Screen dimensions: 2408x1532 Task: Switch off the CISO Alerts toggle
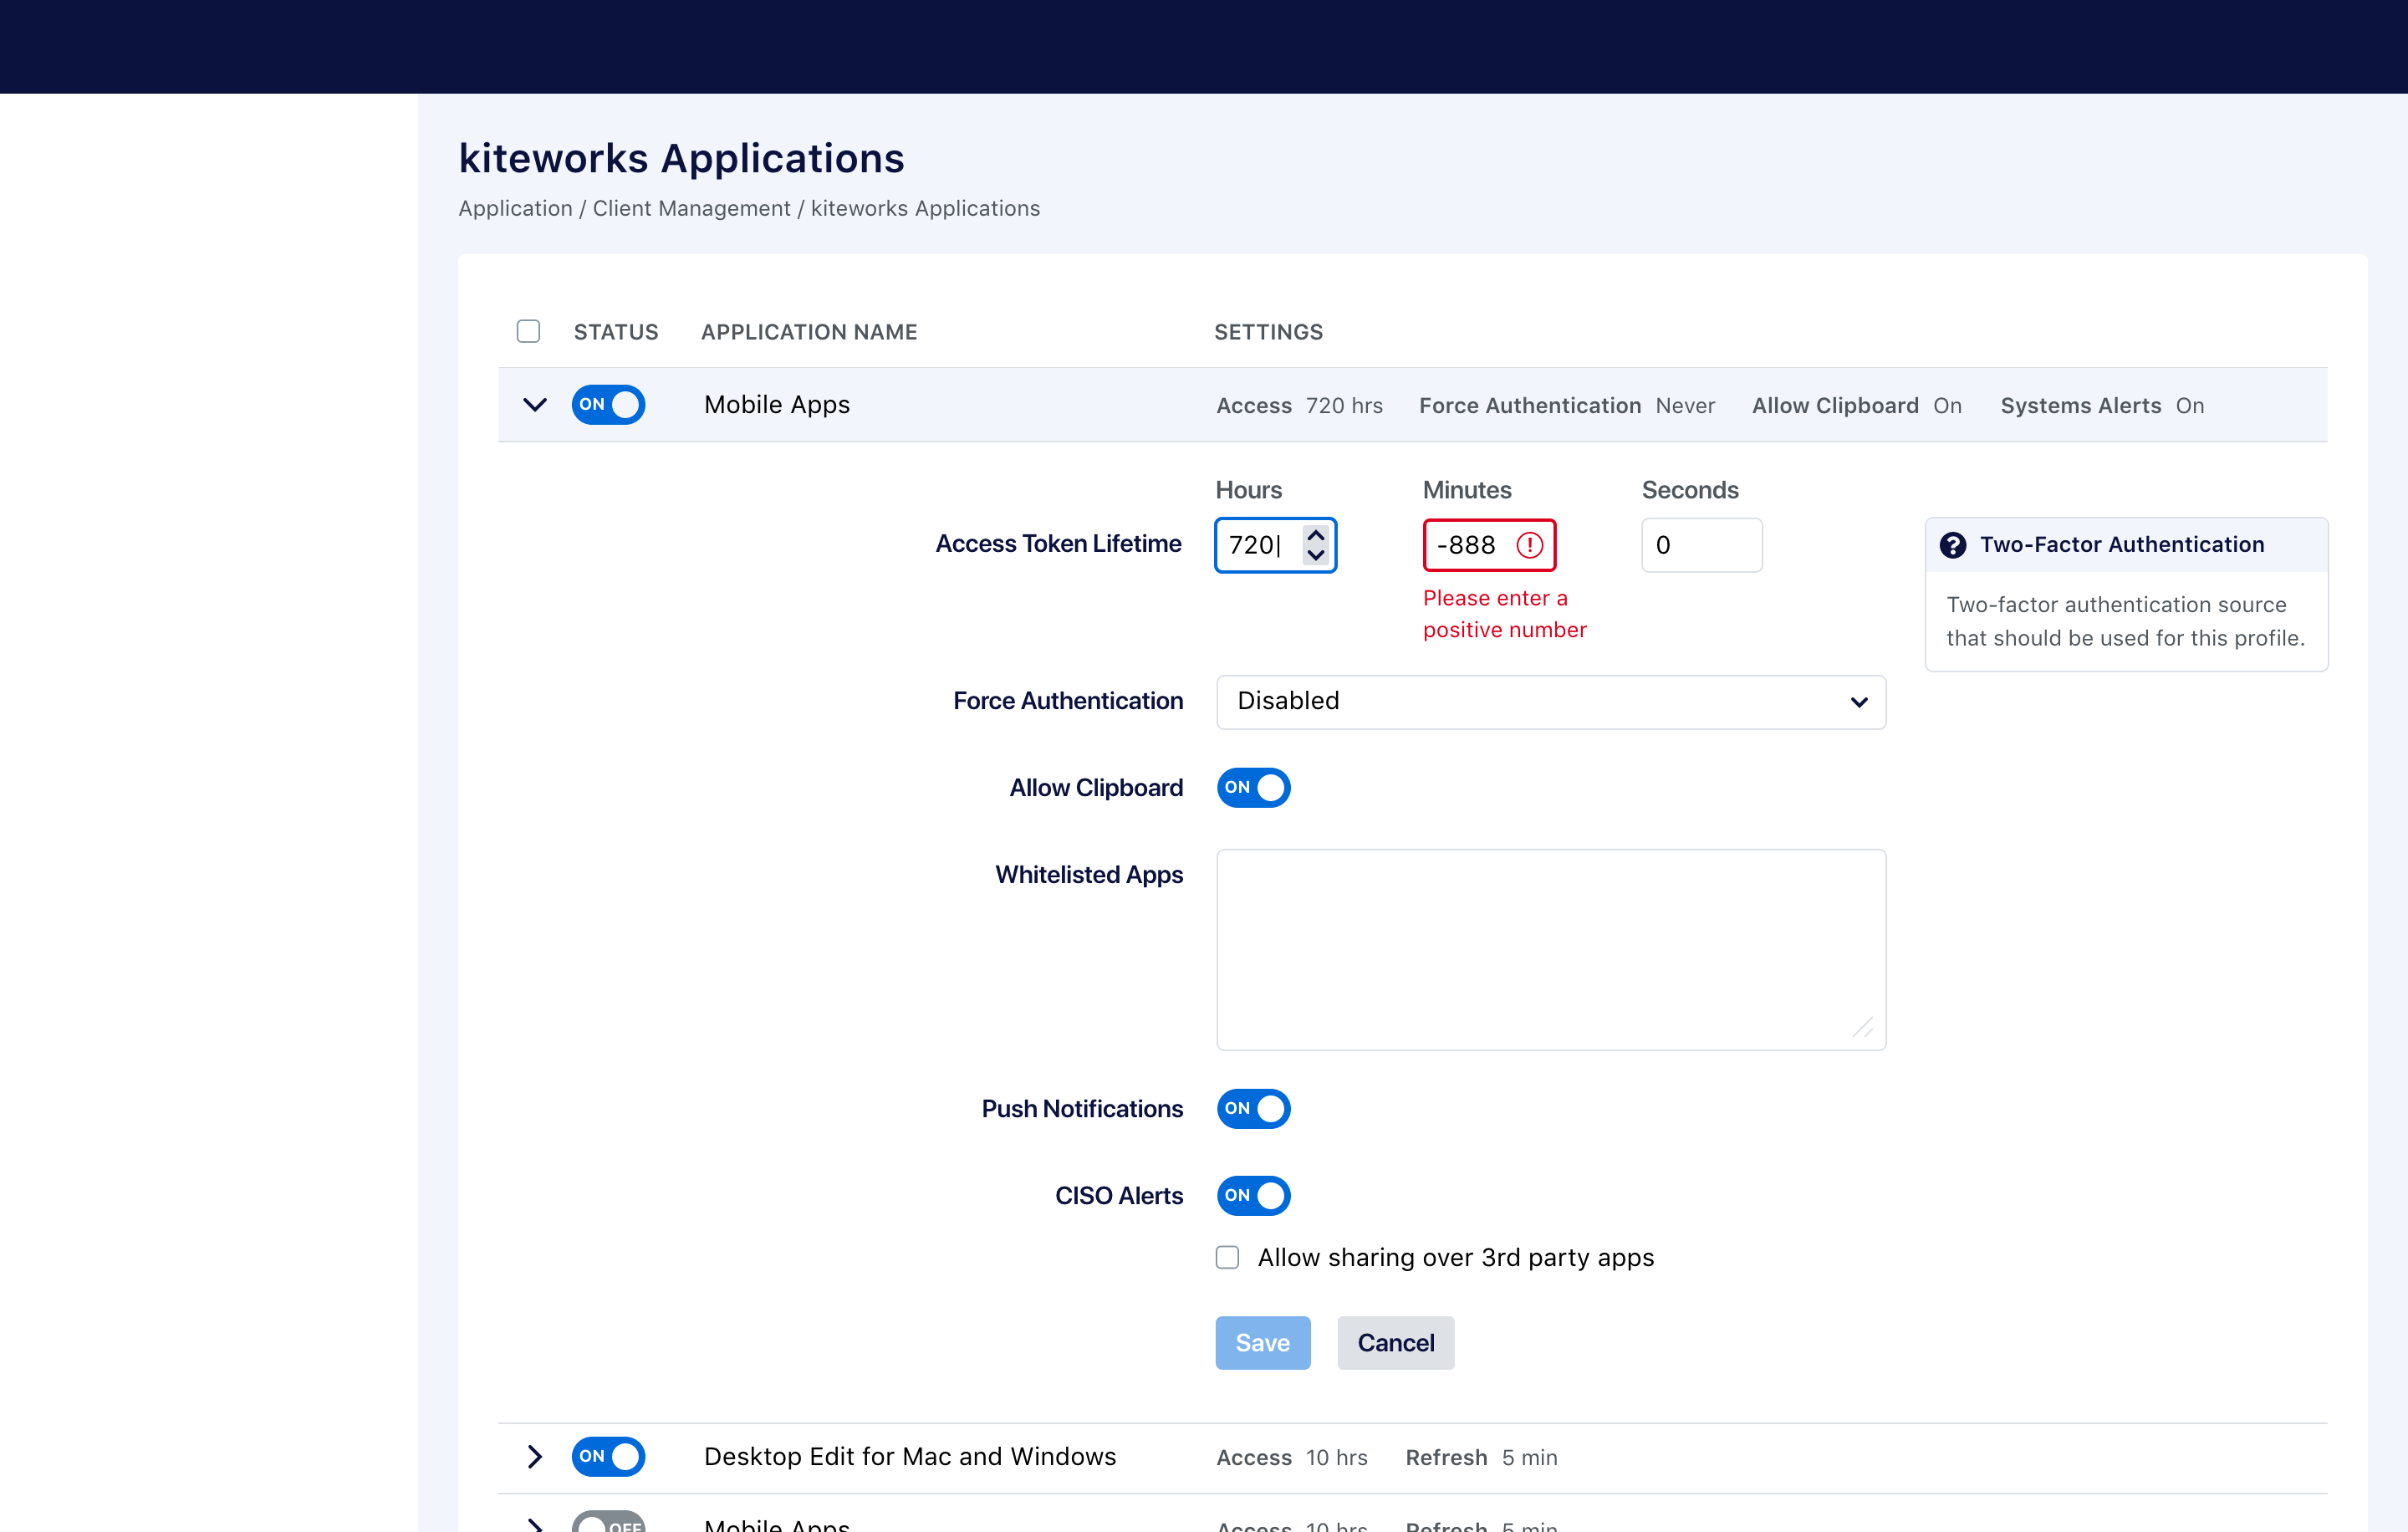click(x=1253, y=1196)
